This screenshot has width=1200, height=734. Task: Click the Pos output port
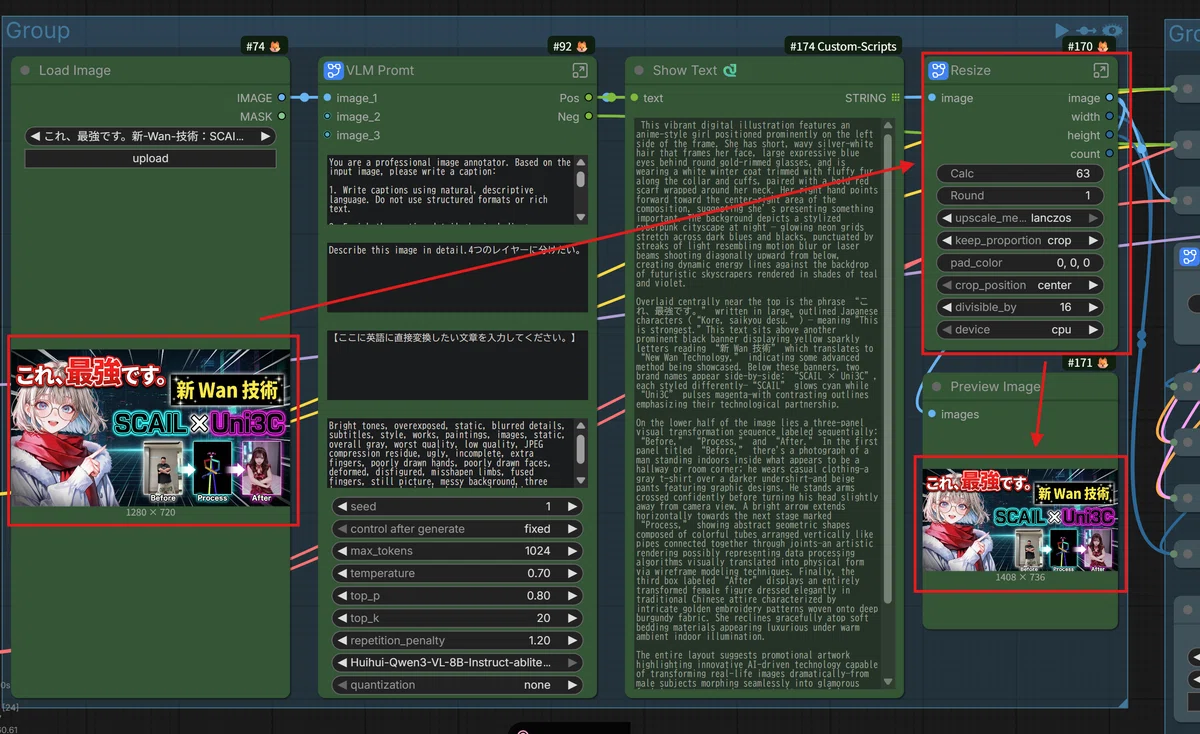click(589, 98)
